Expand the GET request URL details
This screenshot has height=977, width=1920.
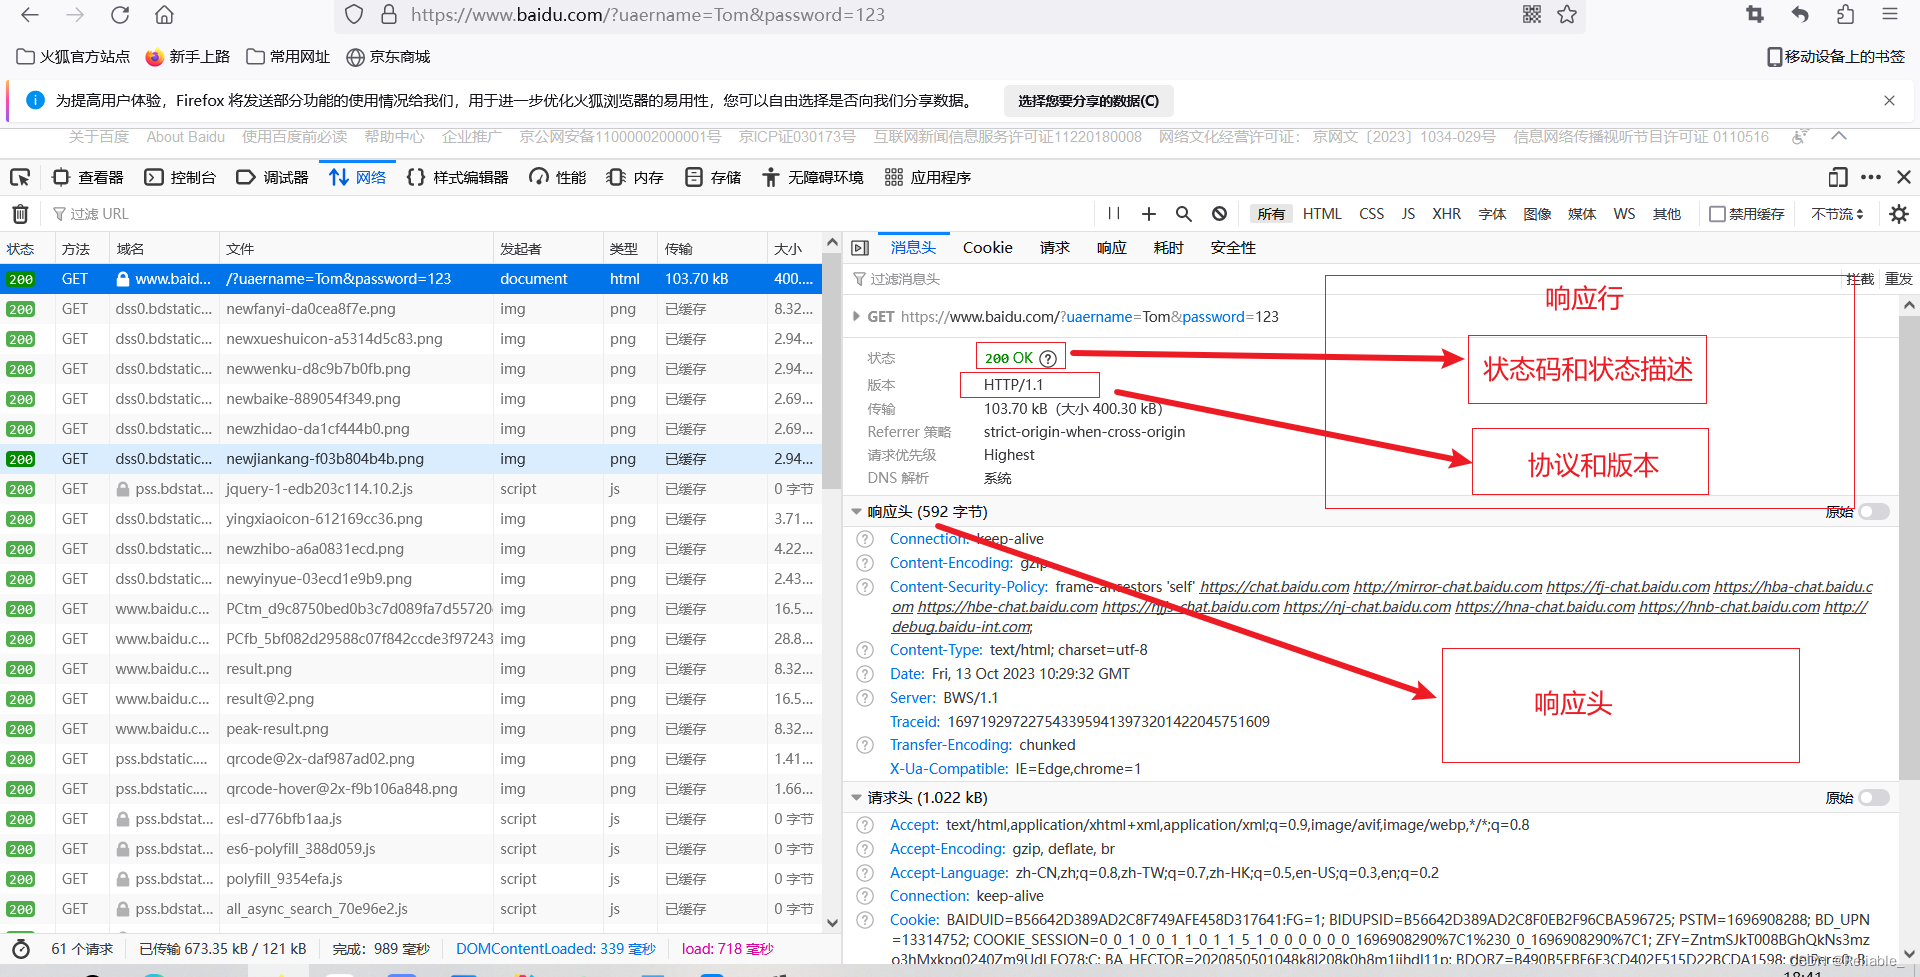click(x=856, y=317)
